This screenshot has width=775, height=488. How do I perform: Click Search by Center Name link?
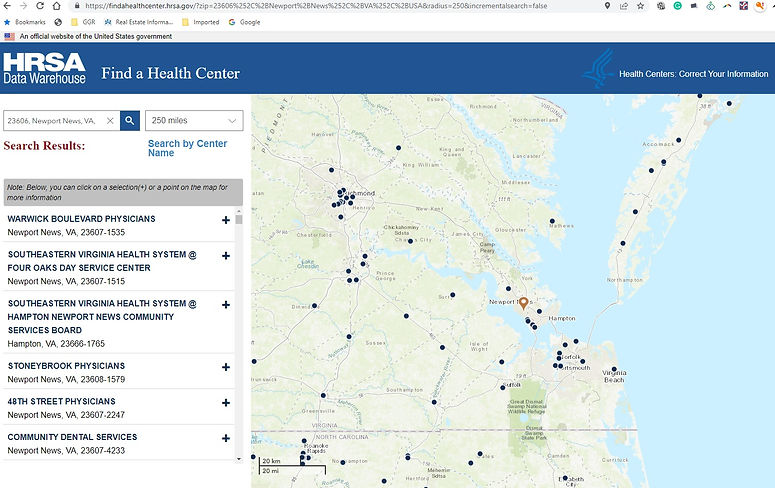(187, 148)
